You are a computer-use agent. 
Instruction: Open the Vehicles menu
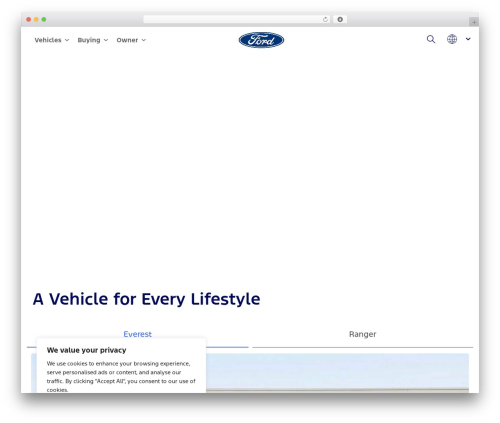[48, 40]
